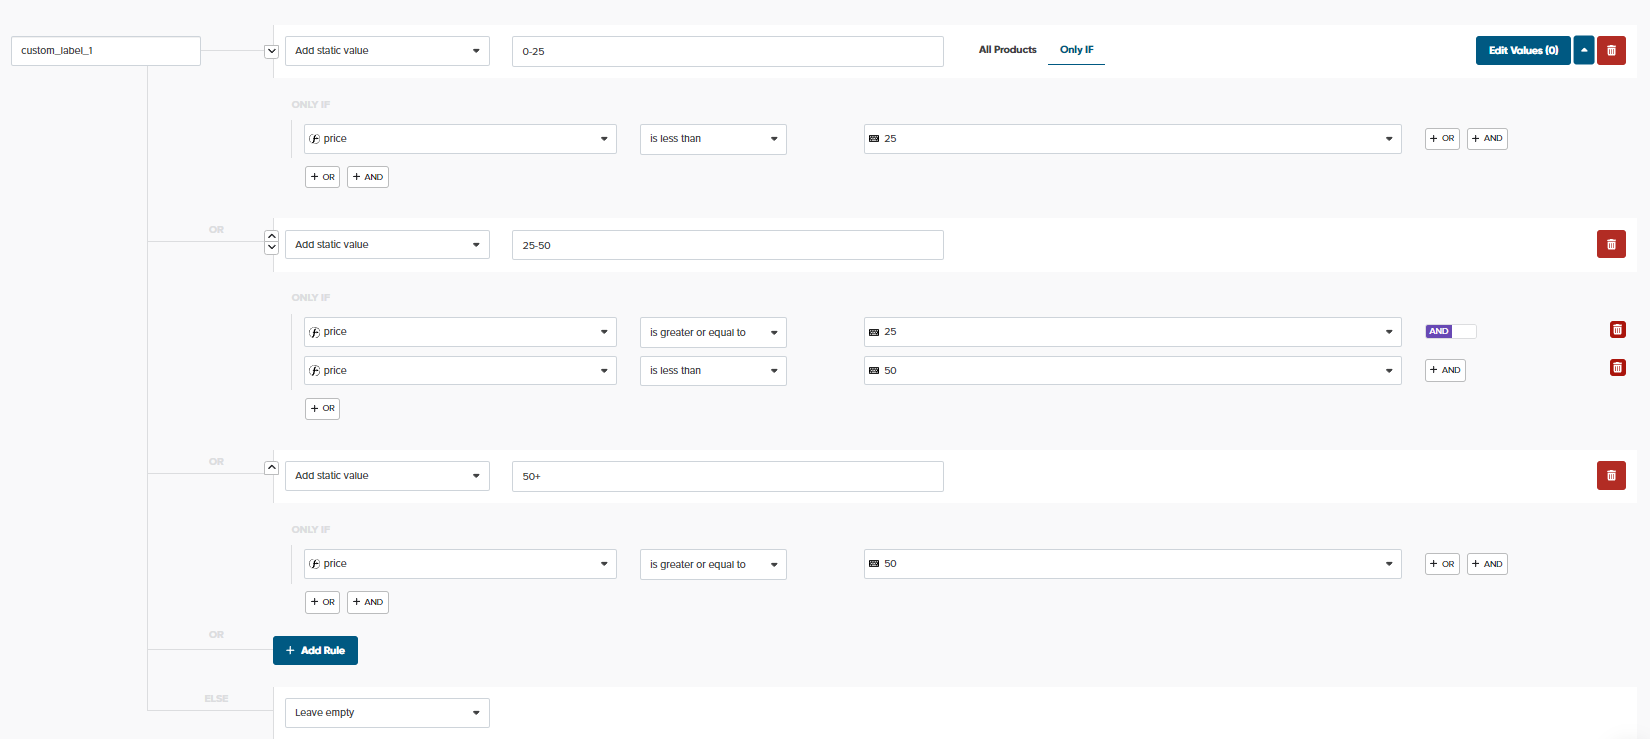Edit the static value field containing 50+

pos(728,476)
